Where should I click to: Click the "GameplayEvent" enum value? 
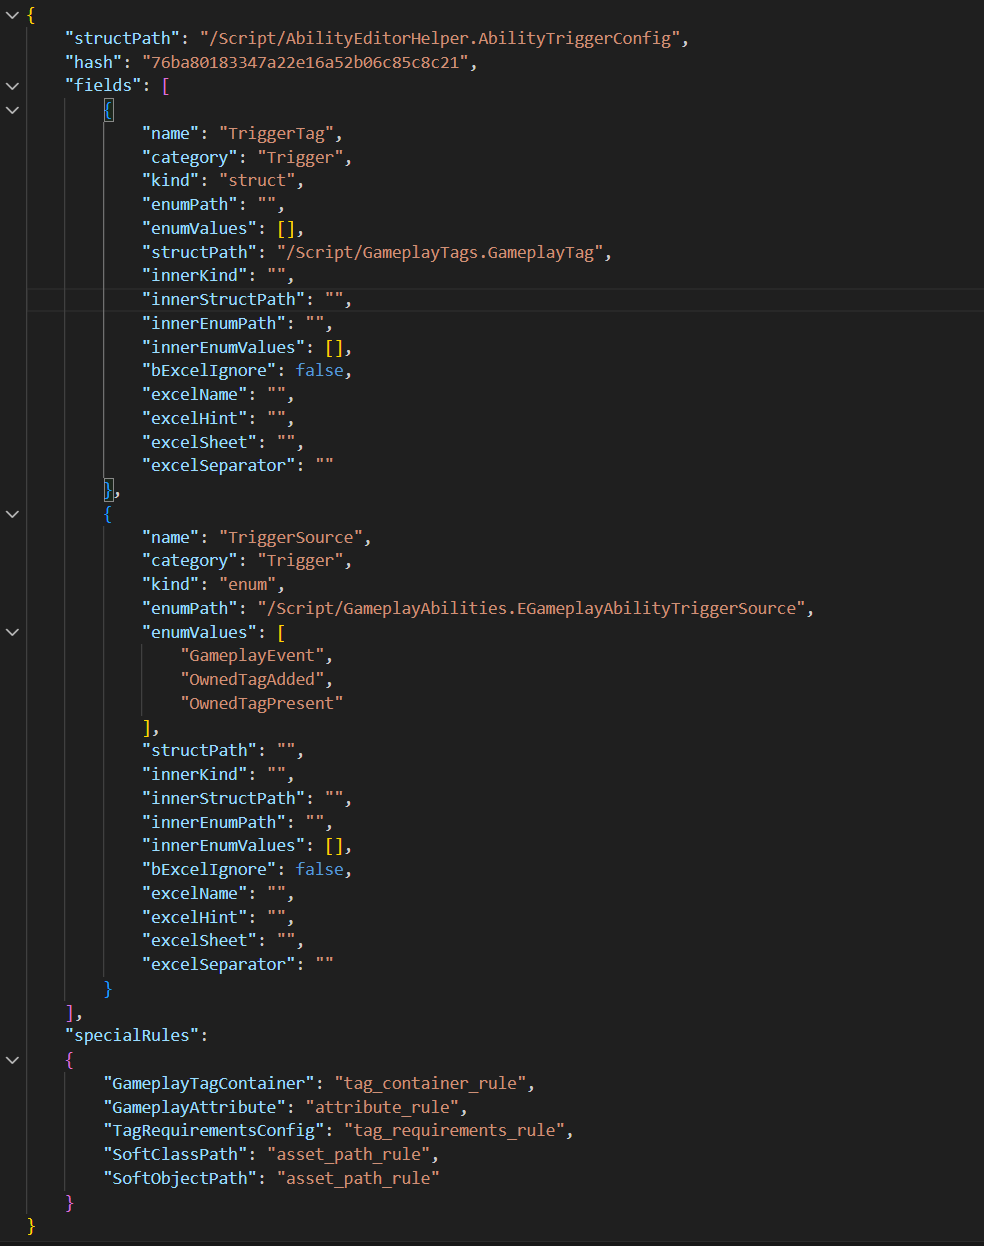point(252,656)
